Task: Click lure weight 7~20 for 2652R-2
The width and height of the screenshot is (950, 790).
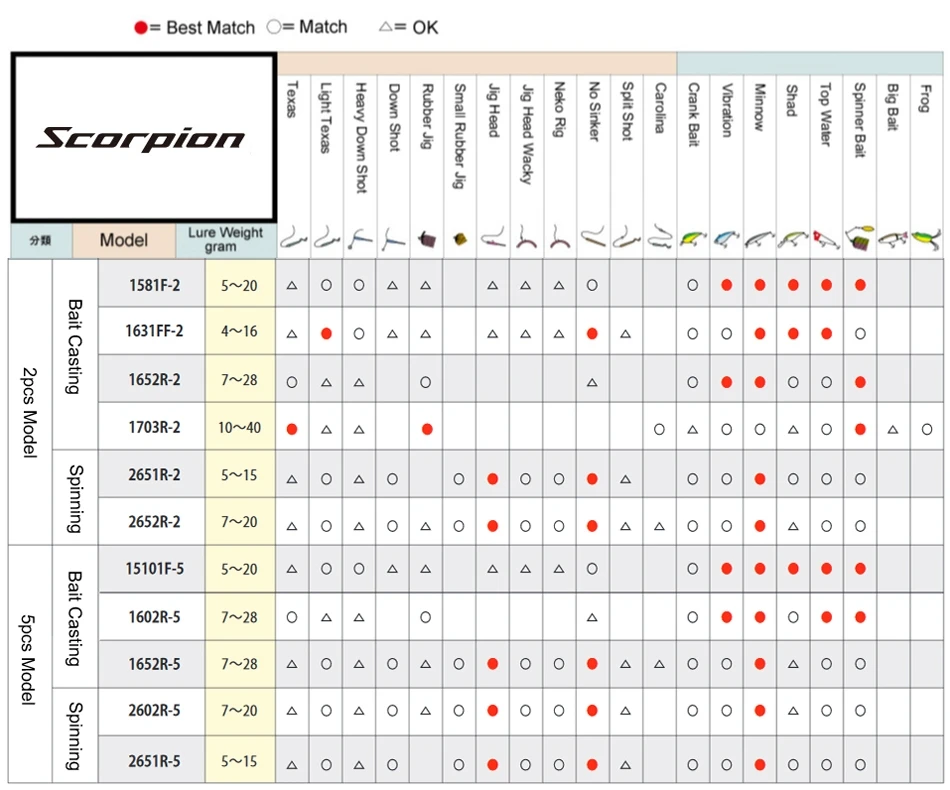Action: 239,522
